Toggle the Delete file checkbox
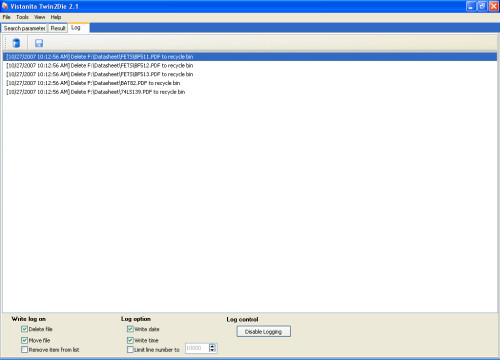The width and height of the screenshot is (500, 360). point(24,329)
